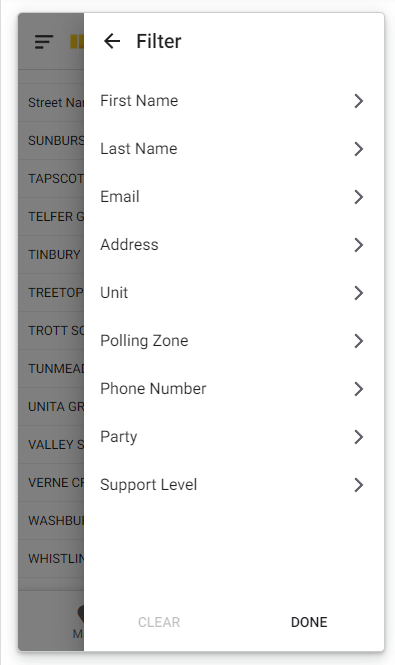Viewport: 395px width, 665px height.
Task: Tap the DONE button
Action: click(309, 622)
